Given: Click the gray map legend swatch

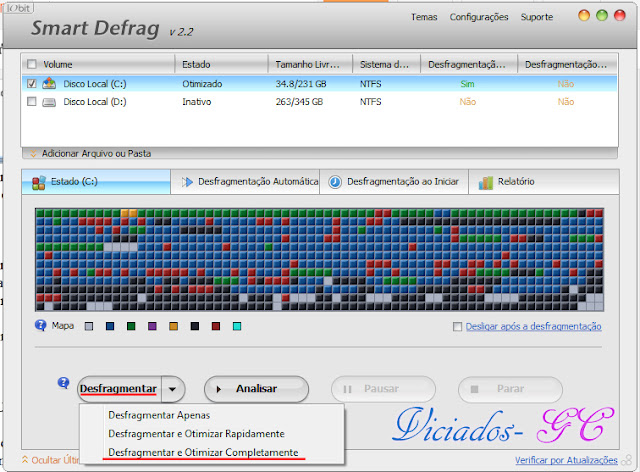Looking at the screenshot, I should [x=89, y=326].
